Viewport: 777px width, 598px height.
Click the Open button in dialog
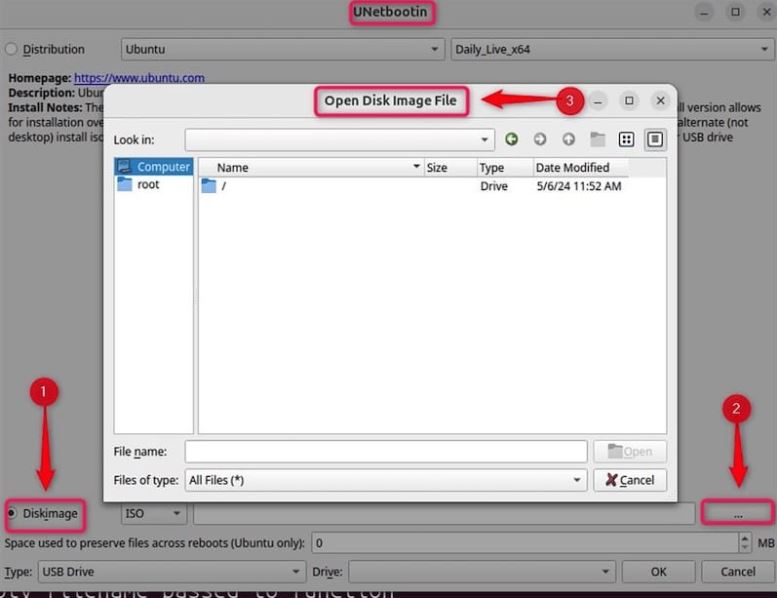[630, 451]
